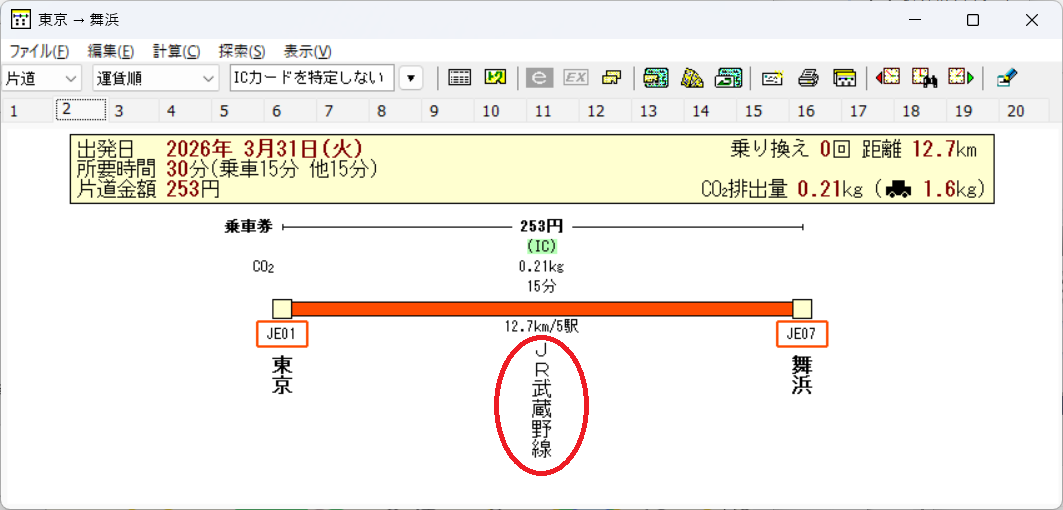
Task: Click the 東京 station square node
Action: pyautogui.click(x=282, y=309)
